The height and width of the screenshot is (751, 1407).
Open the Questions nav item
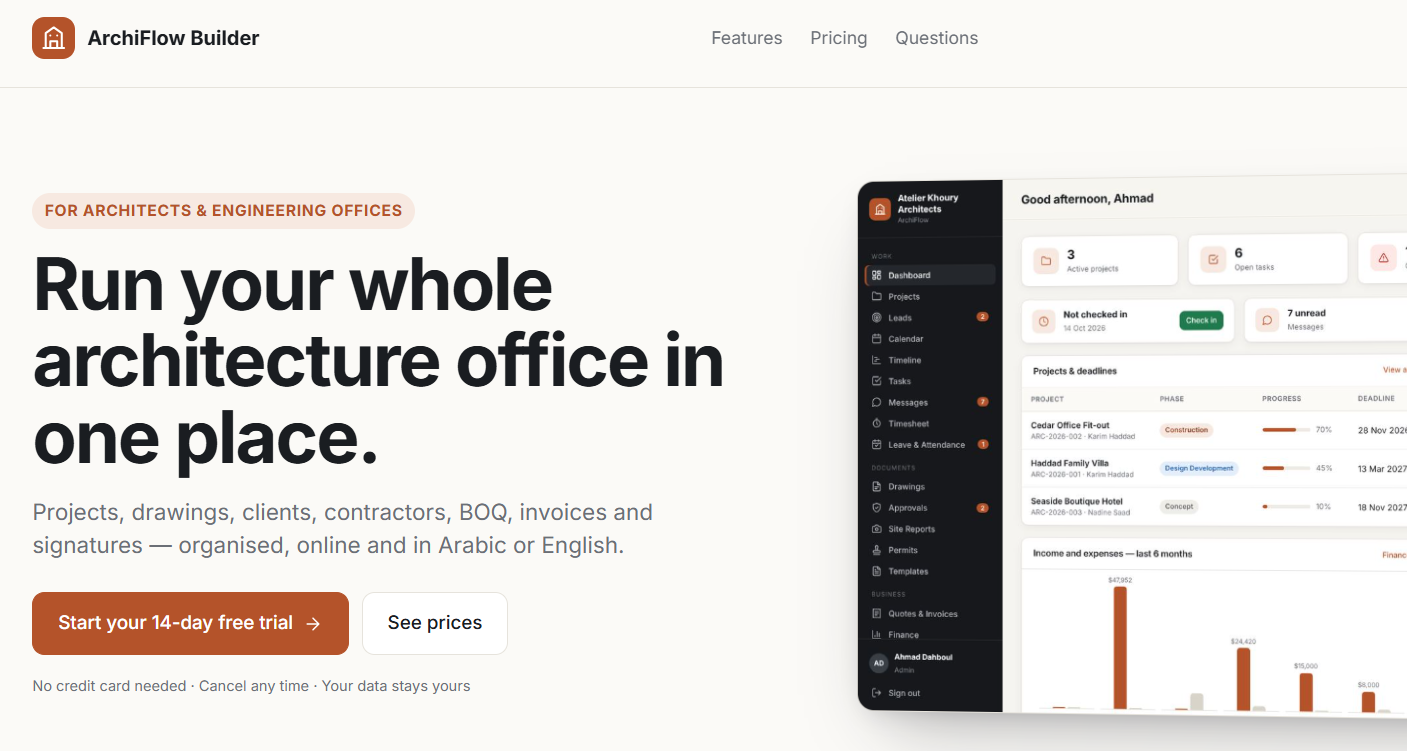[937, 38]
